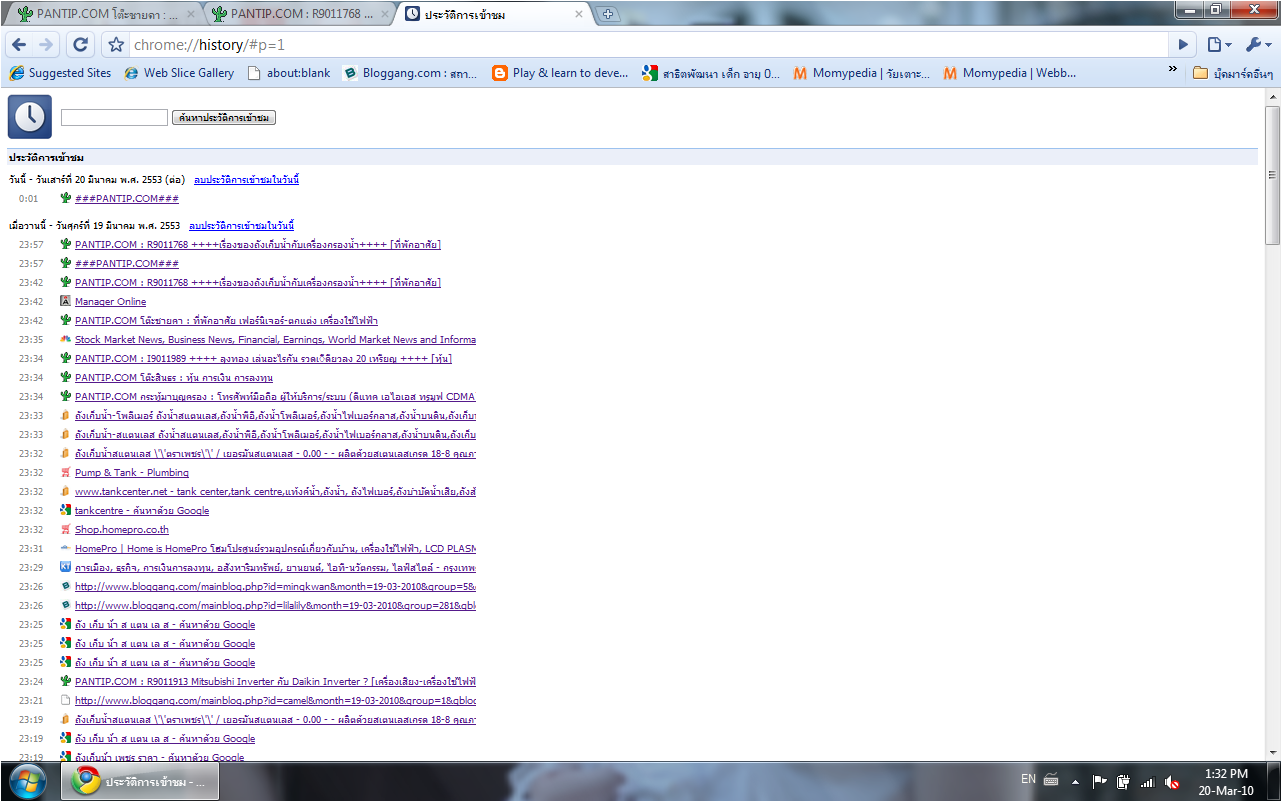Open the สาธิตพัฒนา เด็ก อายุ bookmark

pyautogui.click(x=711, y=73)
